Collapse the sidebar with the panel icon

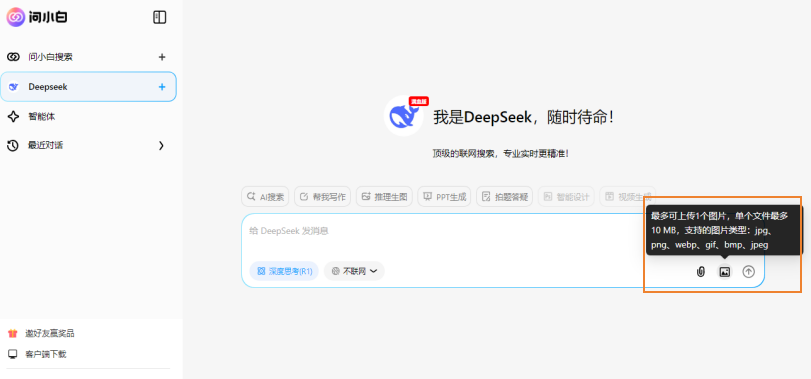coord(160,17)
